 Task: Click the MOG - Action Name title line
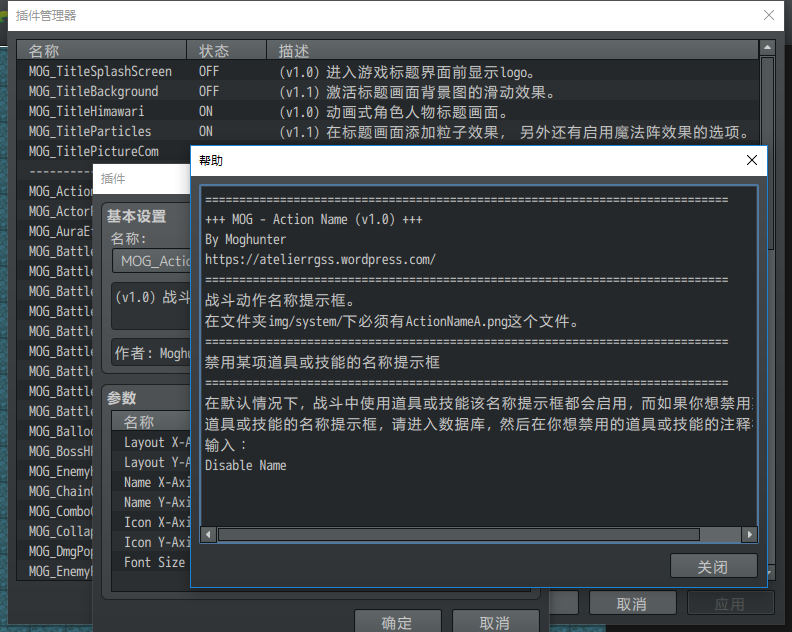click(313, 219)
